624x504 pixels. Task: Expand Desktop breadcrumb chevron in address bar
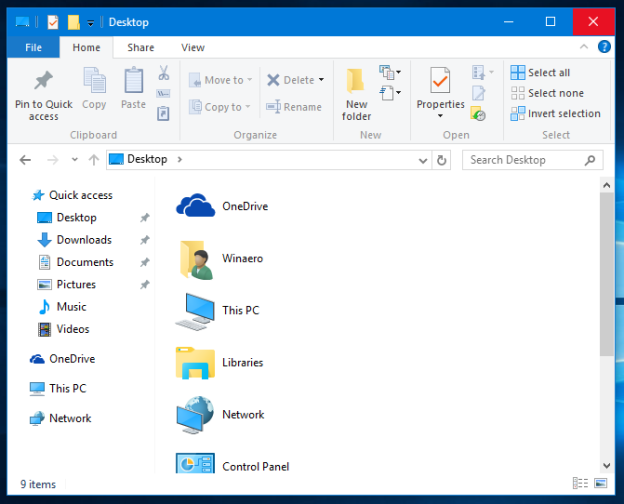click(x=180, y=160)
